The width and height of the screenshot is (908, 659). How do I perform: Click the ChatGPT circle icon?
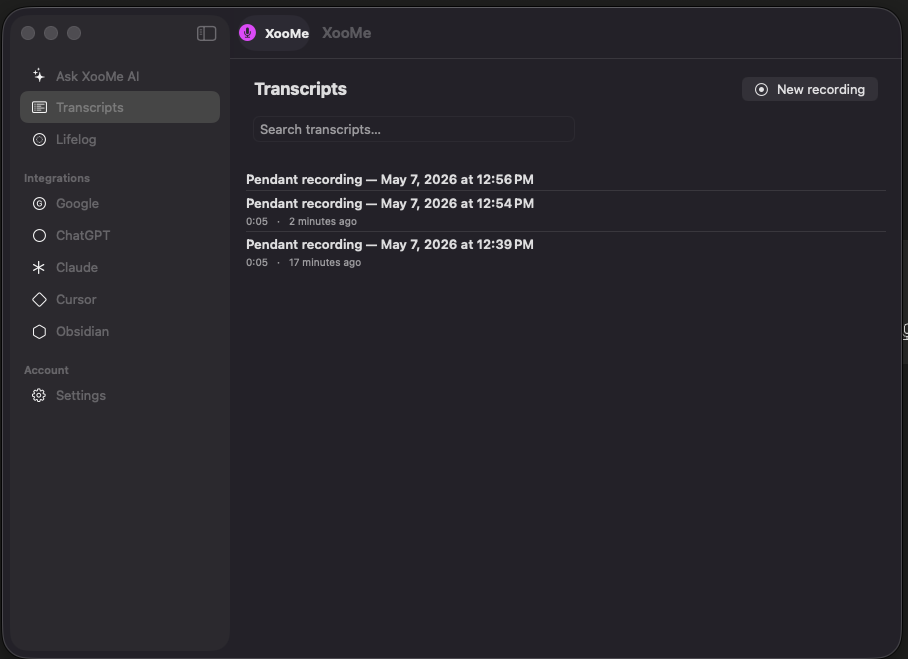[x=39, y=236]
